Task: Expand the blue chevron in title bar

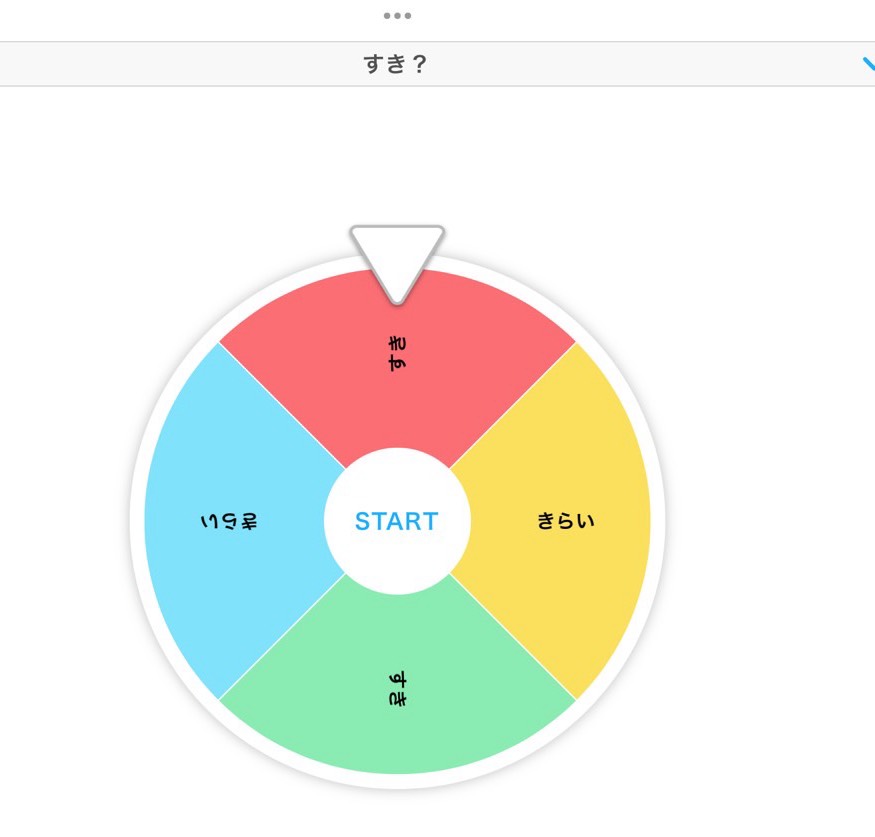Action: coord(867,65)
